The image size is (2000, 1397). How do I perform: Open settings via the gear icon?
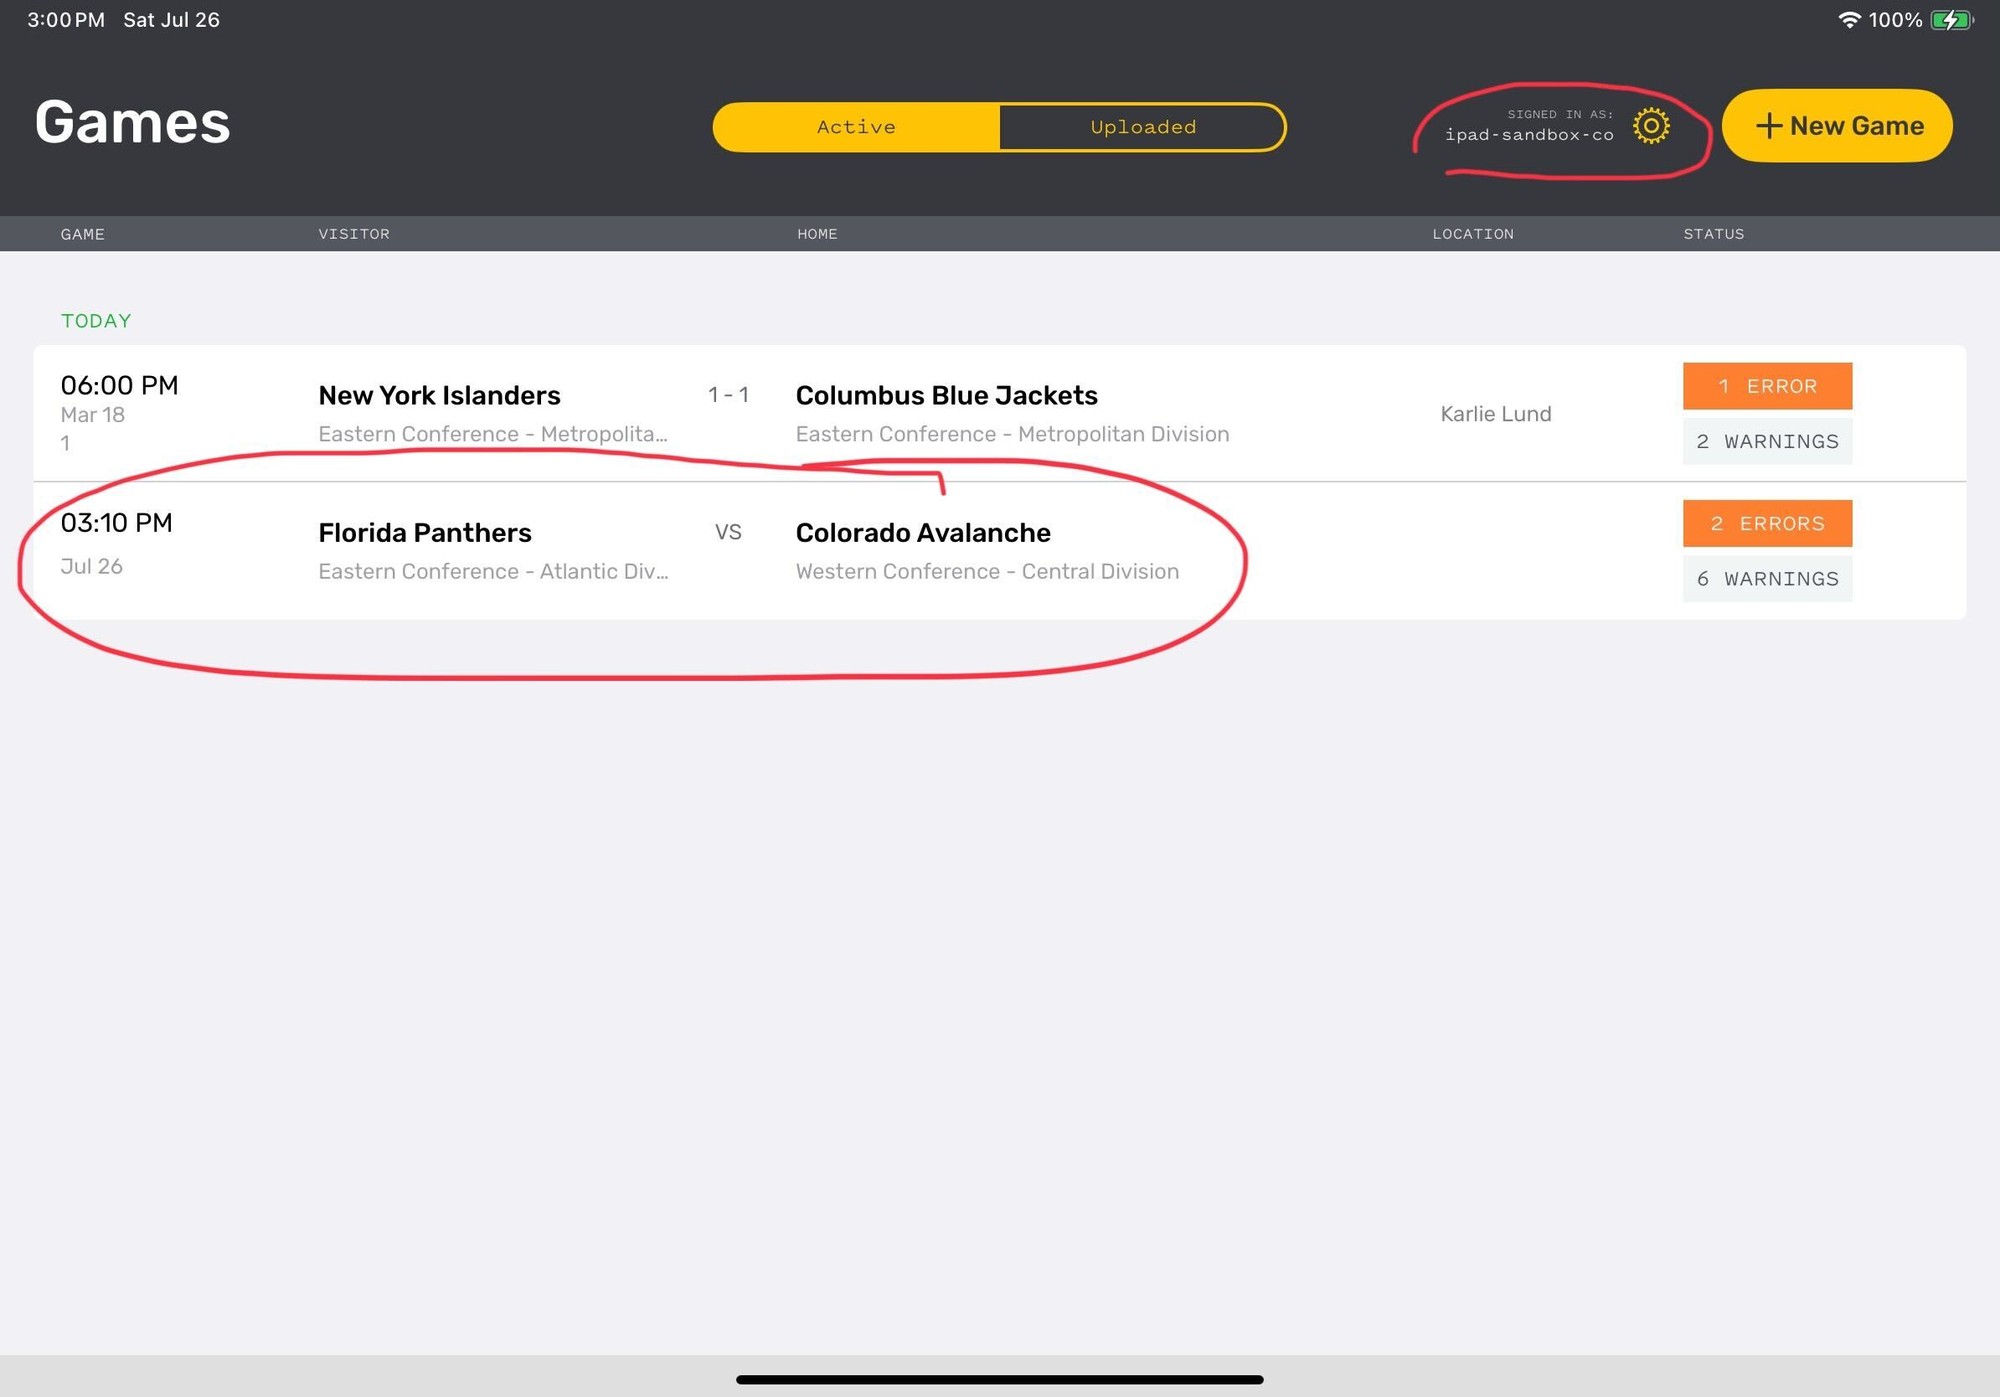tap(1651, 126)
